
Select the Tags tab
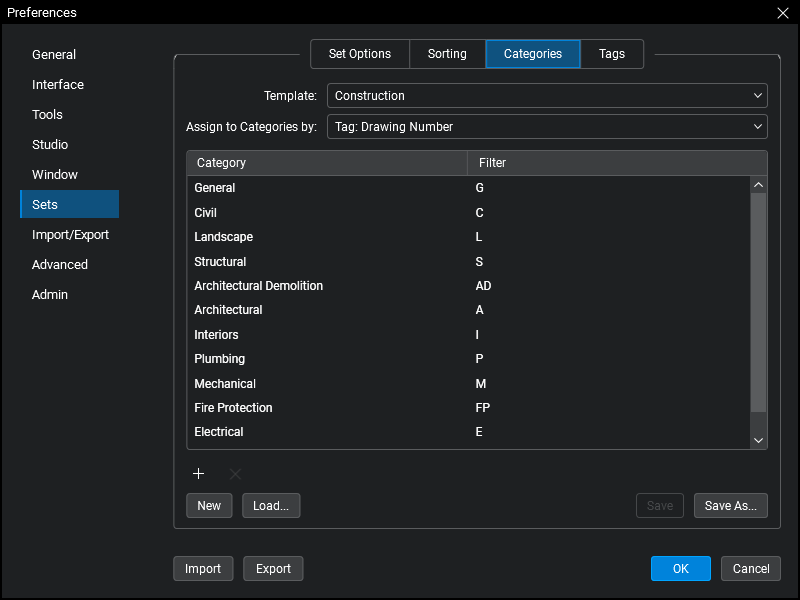(612, 54)
